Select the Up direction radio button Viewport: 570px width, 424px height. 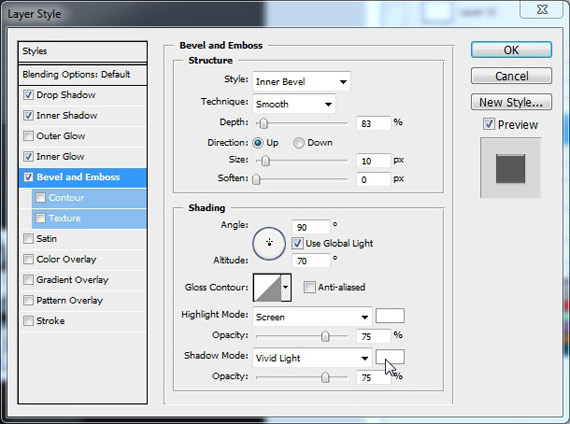coord(258,143)
